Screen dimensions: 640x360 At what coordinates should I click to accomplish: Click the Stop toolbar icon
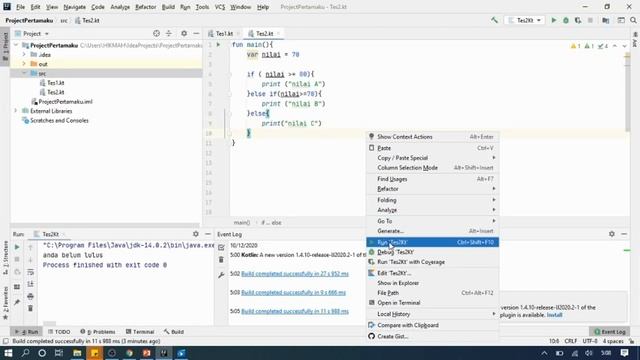(590, 20)
